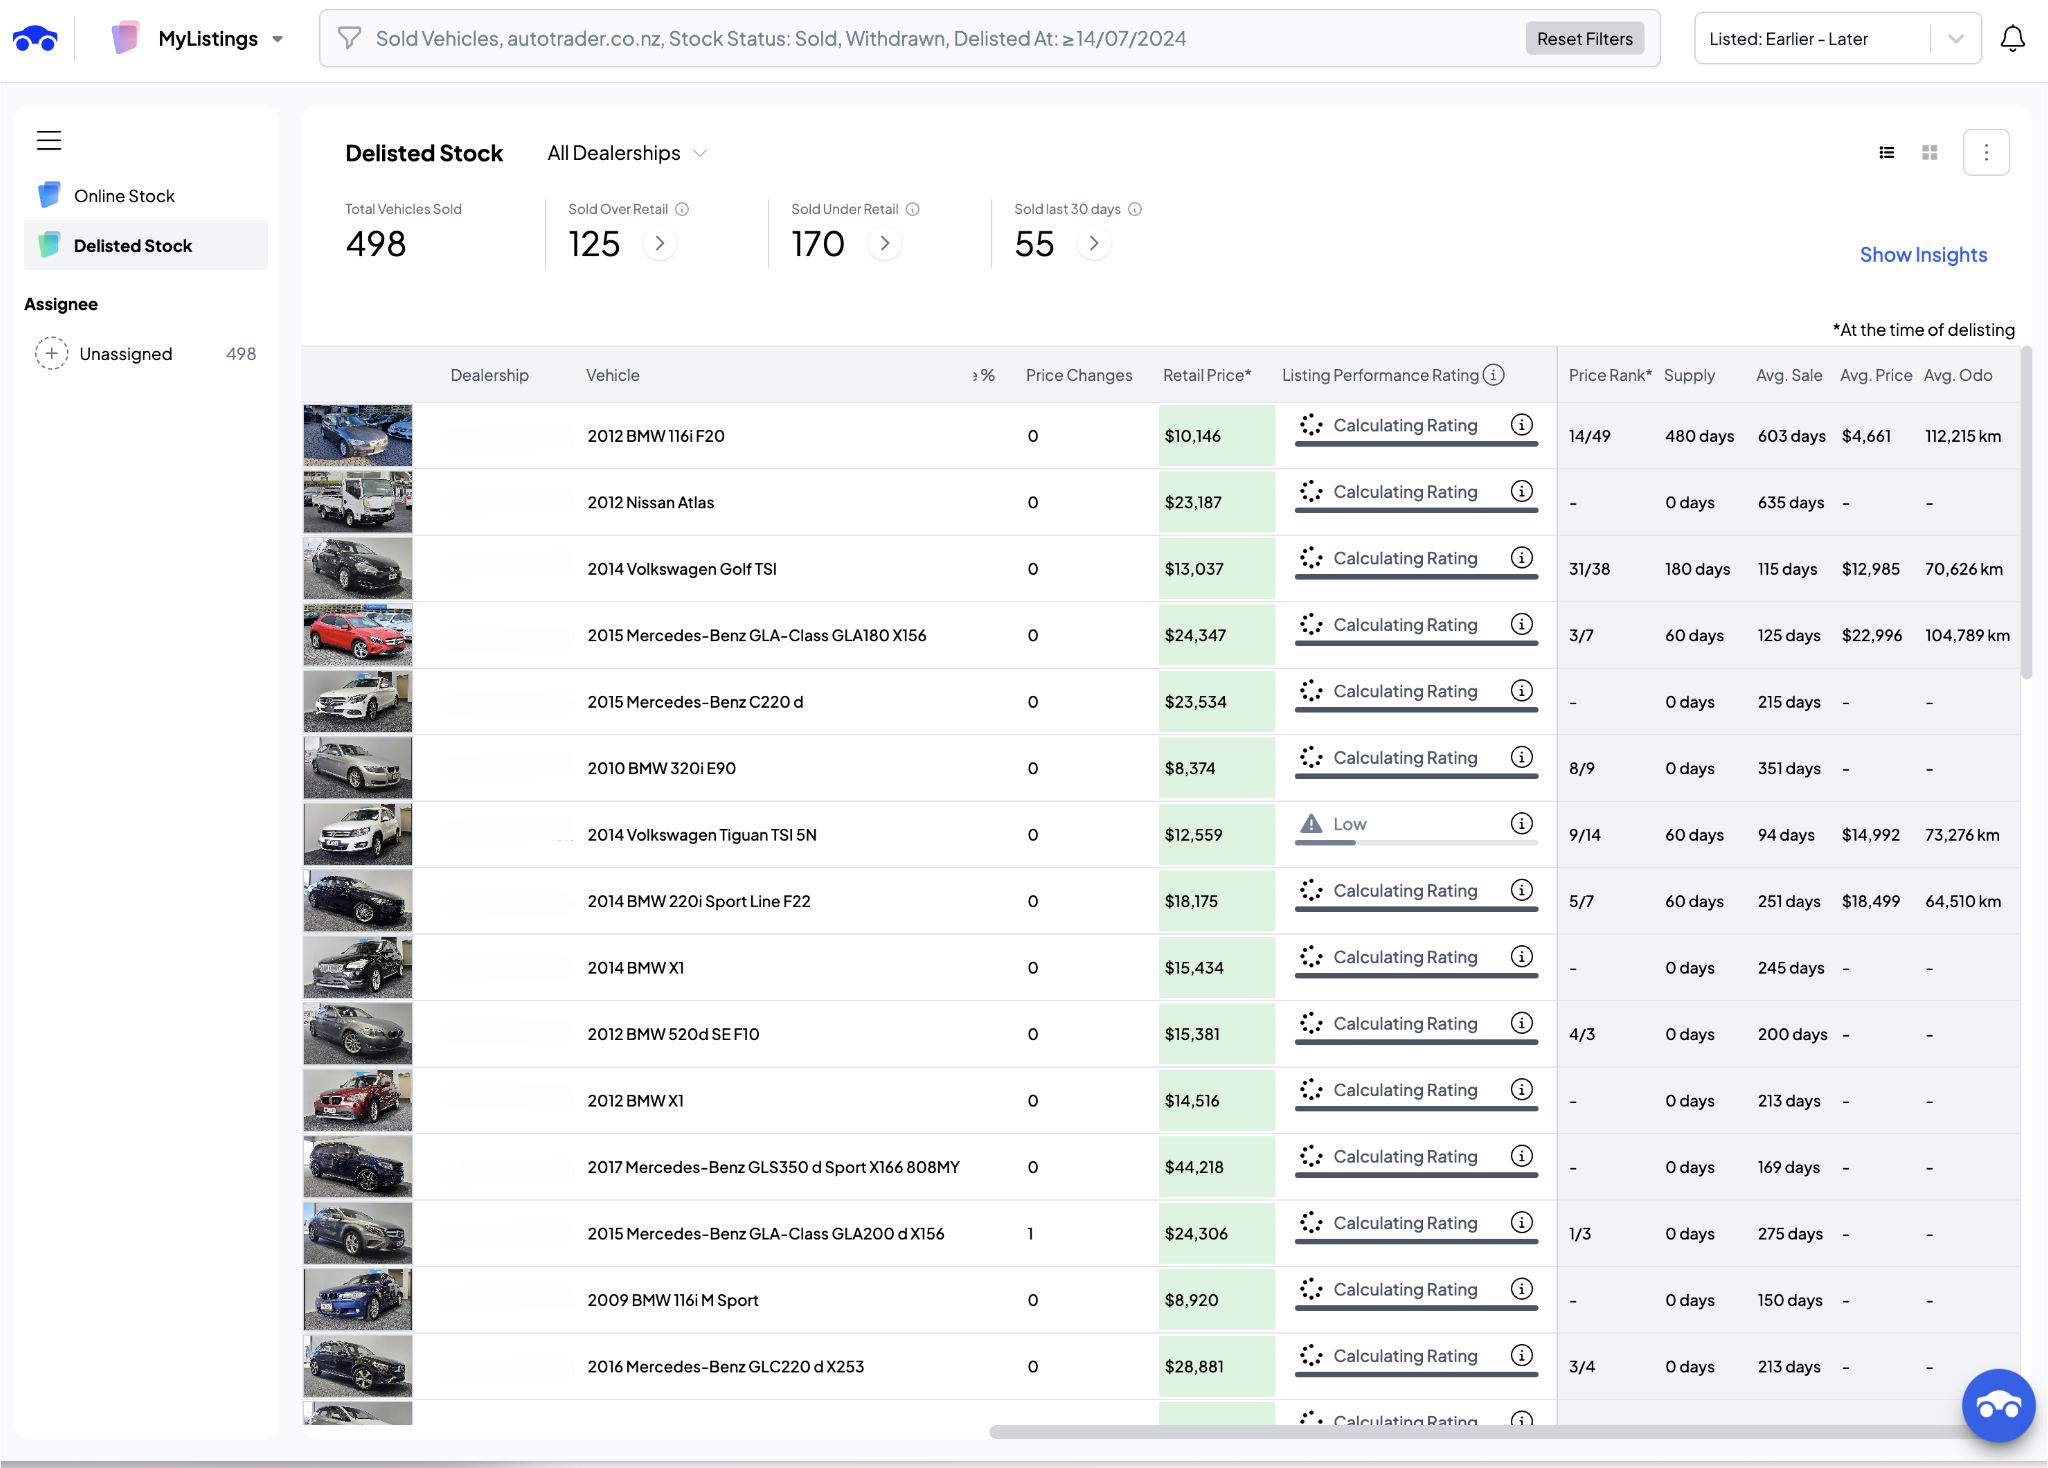Select Delisted Stock in sidebar
Viewport: 2048px width, 1468px height.
(x=146, y=246)
